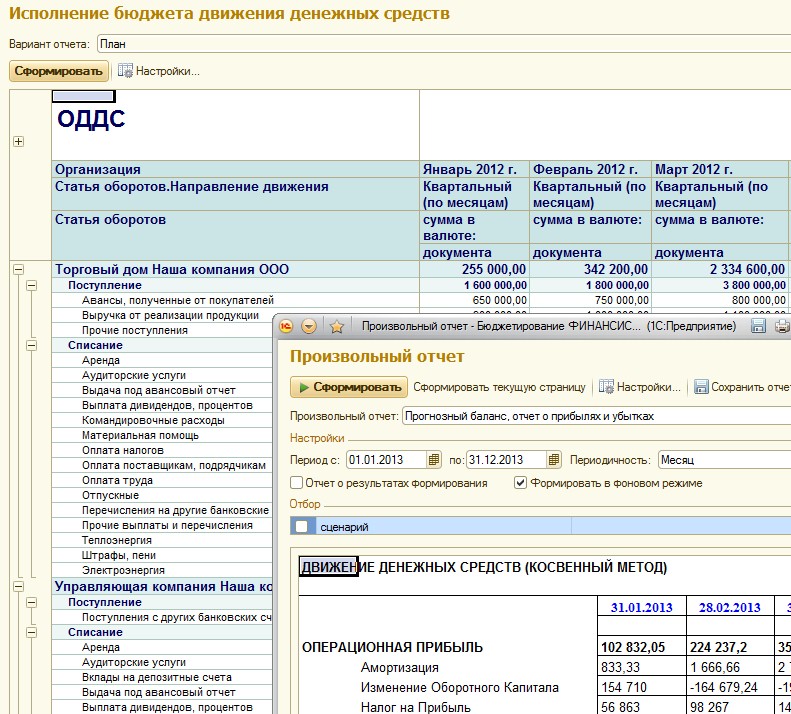Enable Отчет о результатах формирования checkbox
Viewport: 791px width, 714px height.
(297, 483)
